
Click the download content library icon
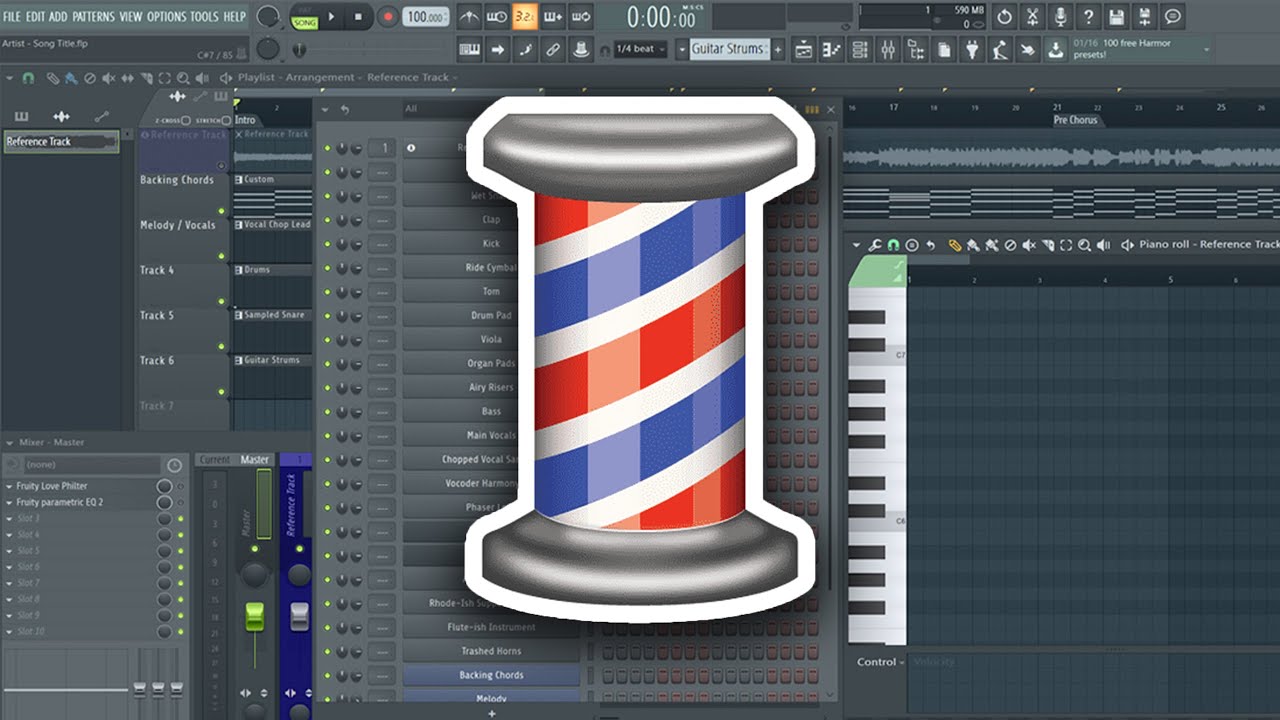pyautogui.click(x=1055, y=49)
